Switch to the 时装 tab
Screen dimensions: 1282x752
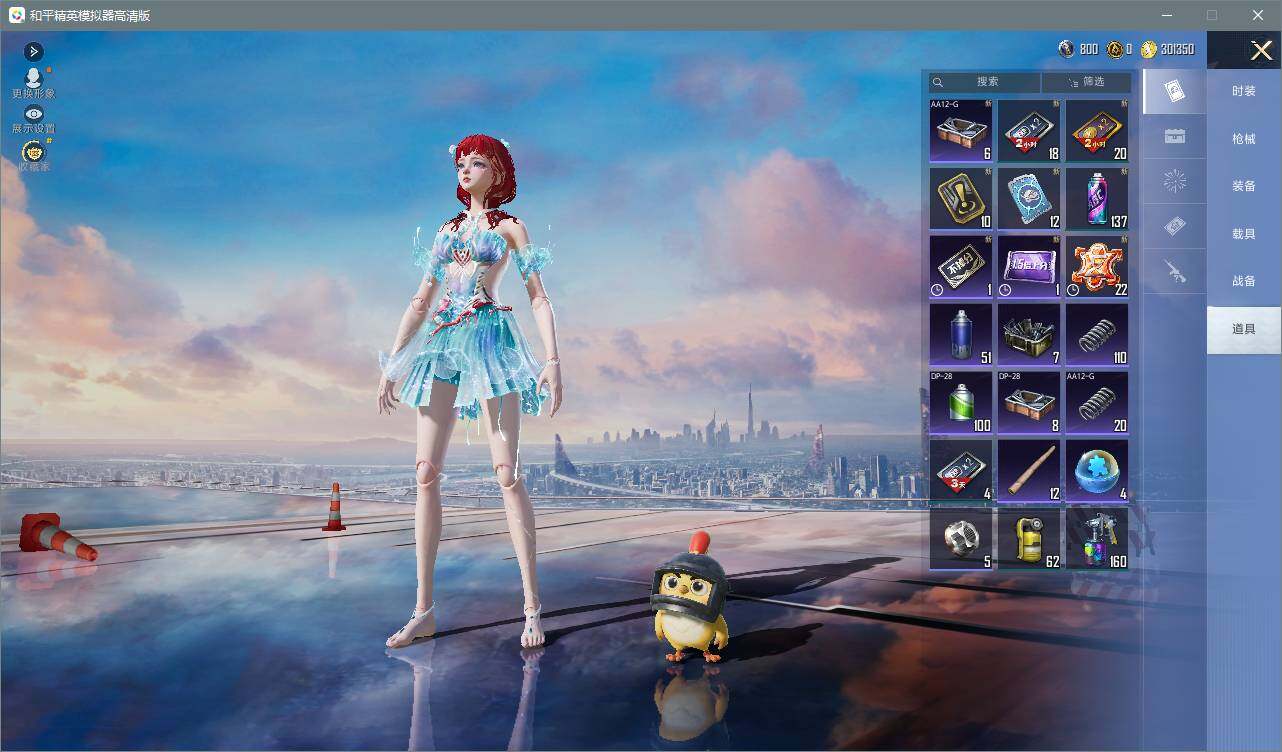click(1244, 91)
